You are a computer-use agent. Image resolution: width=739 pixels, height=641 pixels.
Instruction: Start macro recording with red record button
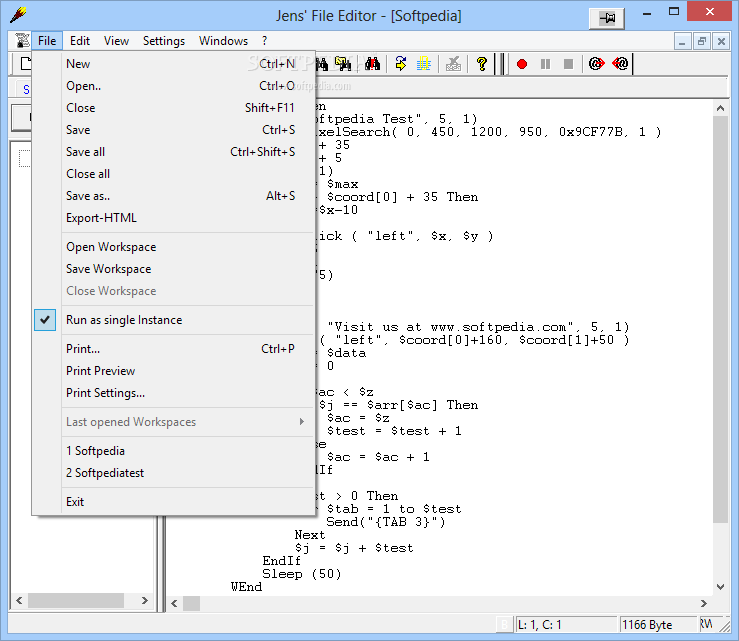522,64
